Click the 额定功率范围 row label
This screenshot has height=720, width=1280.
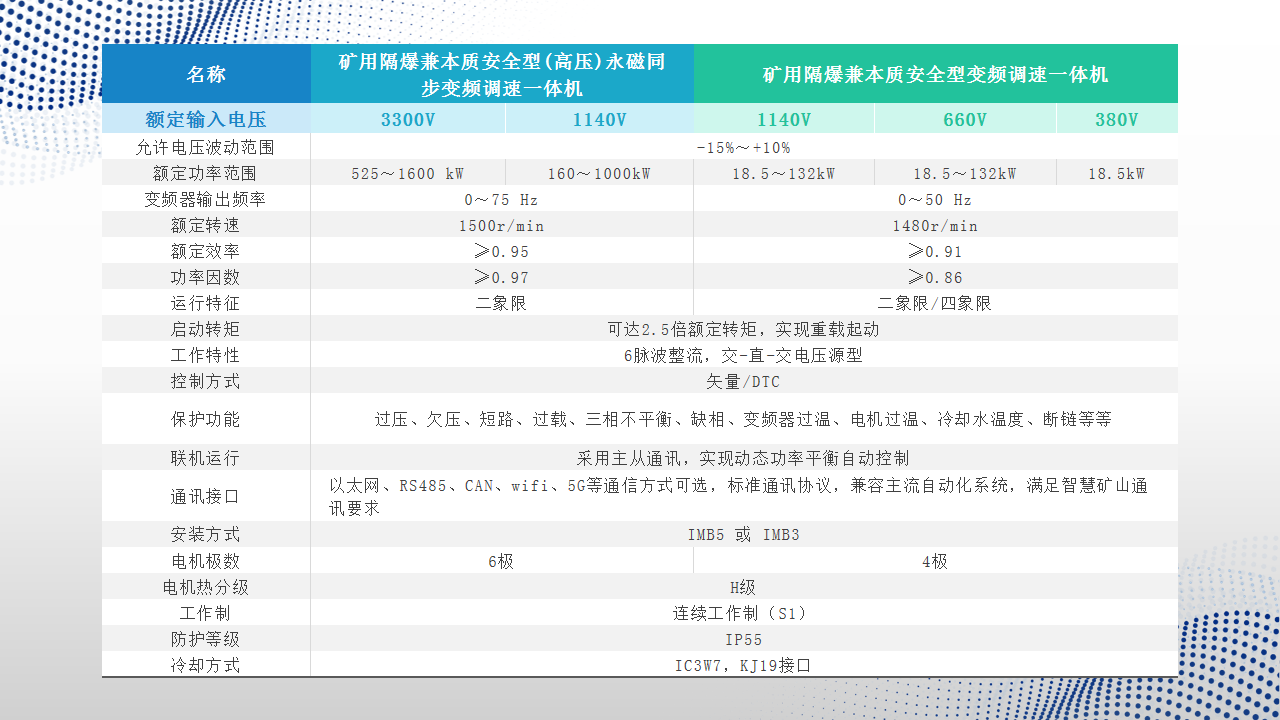(x=205, y=173)
